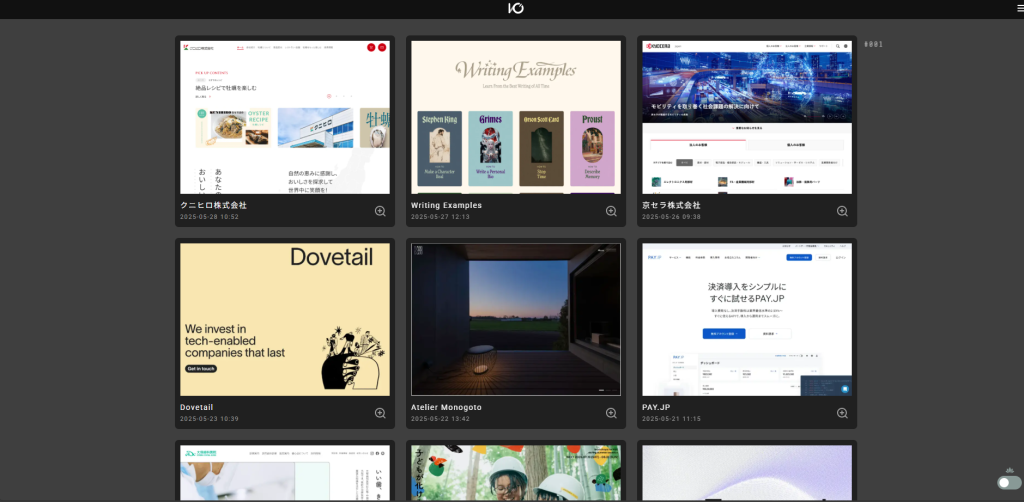Select the クニヒロ株式会社 site thumbnail
Viewport: 1024px width, 502px height.
pos(285,117)
